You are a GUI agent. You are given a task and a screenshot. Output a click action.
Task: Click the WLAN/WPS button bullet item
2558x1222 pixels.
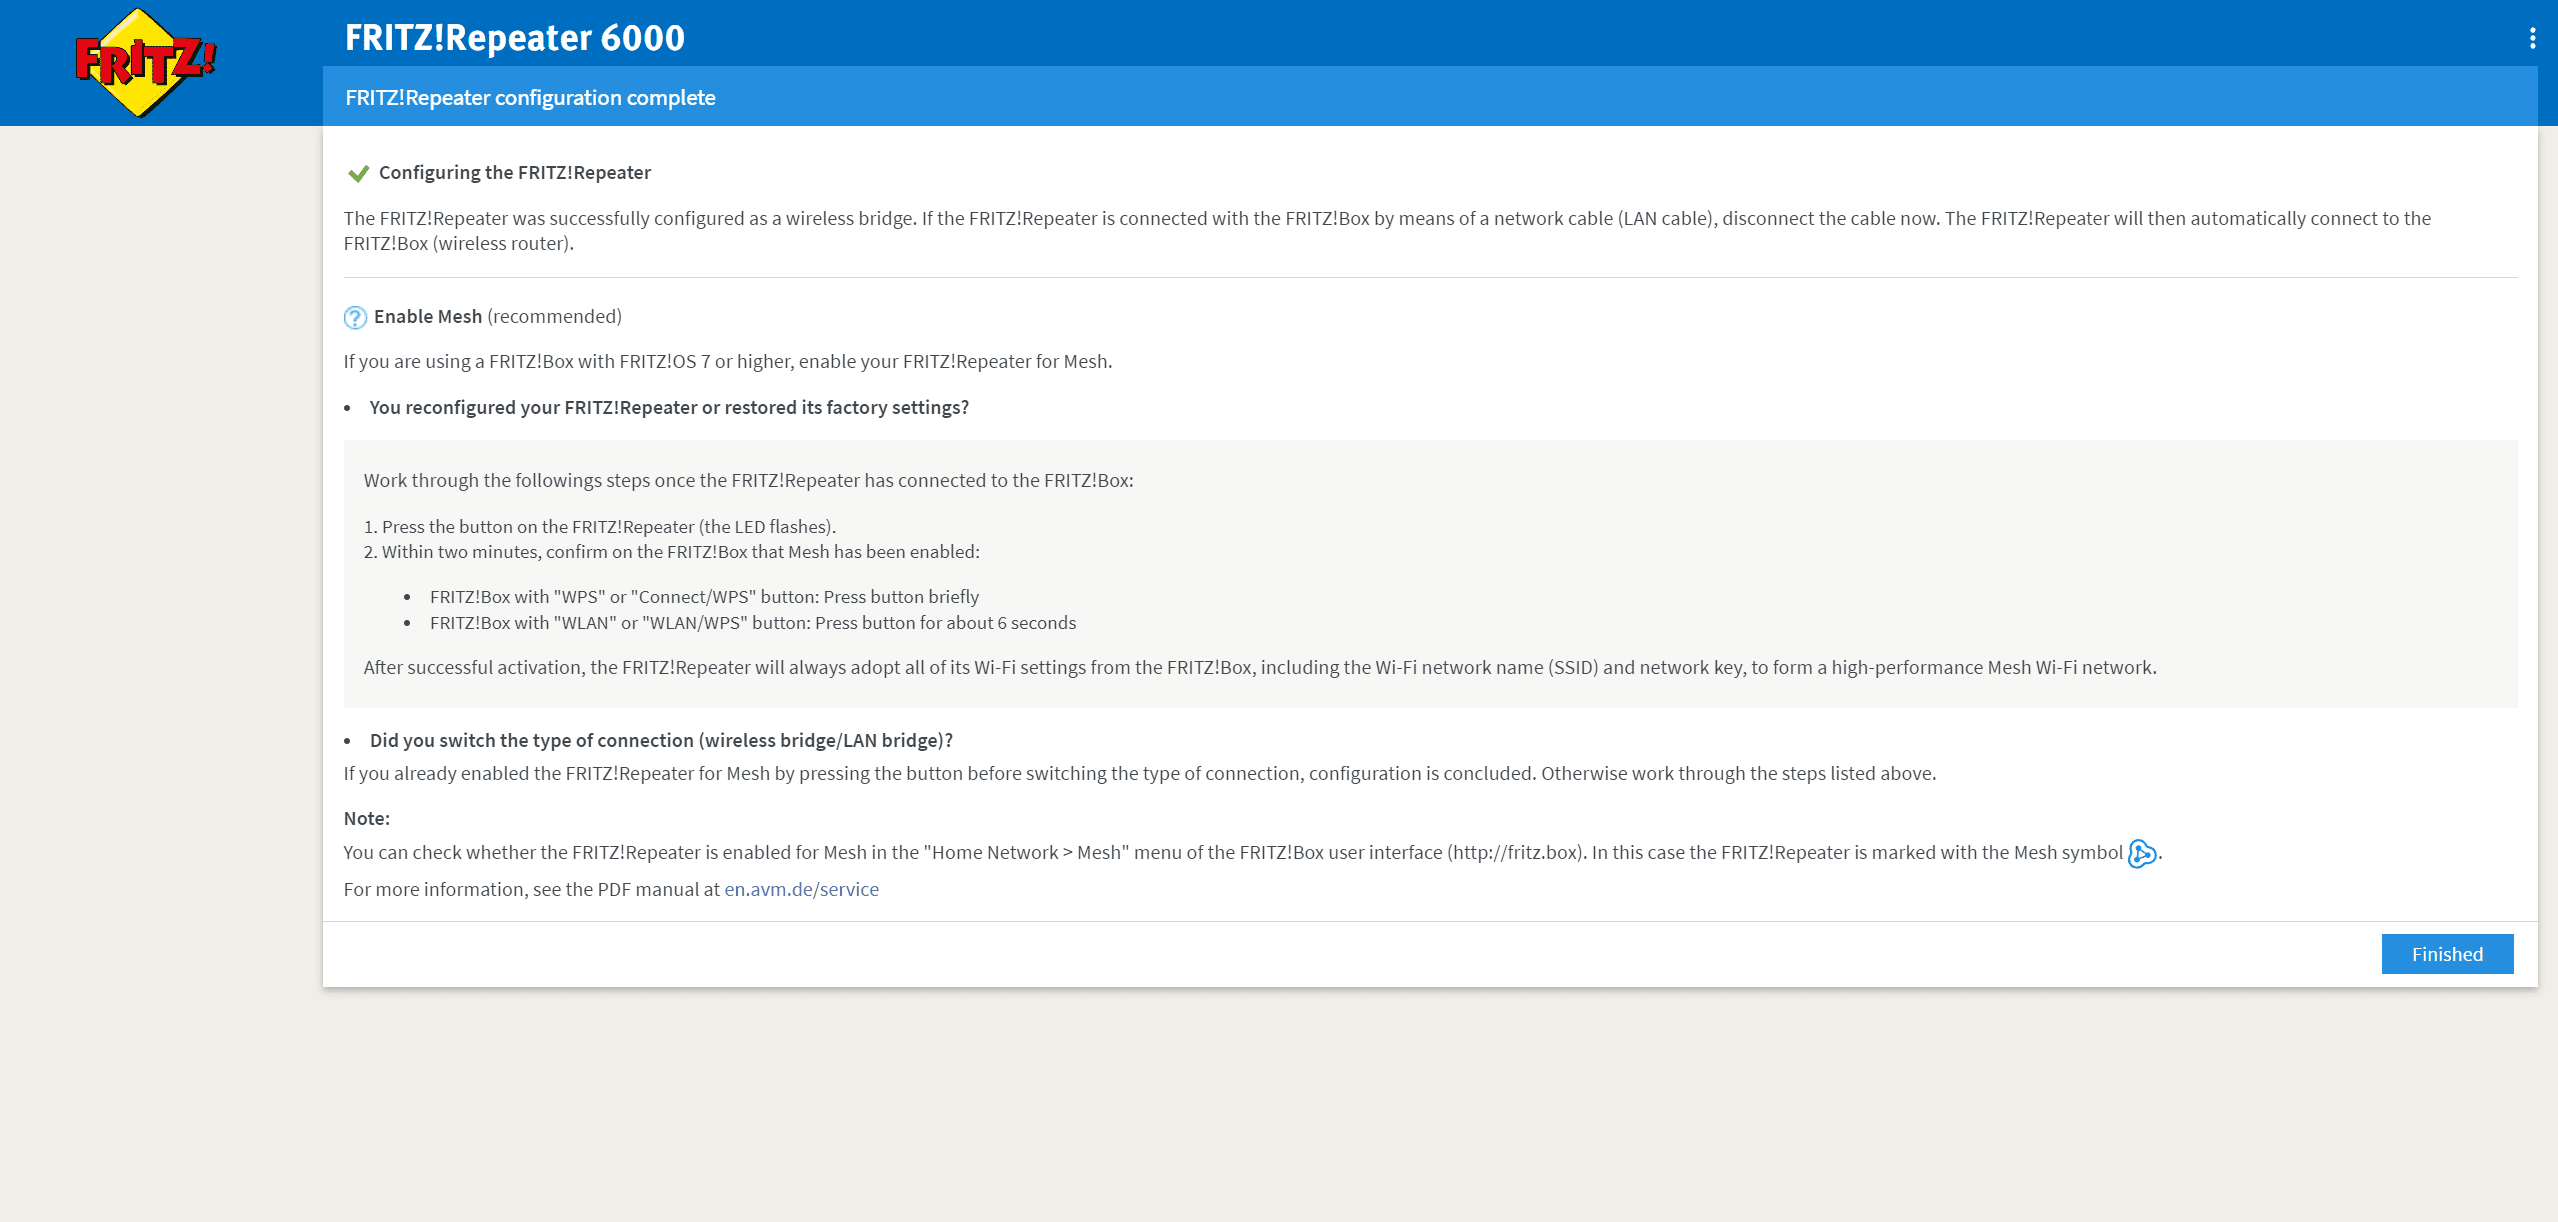752,622
